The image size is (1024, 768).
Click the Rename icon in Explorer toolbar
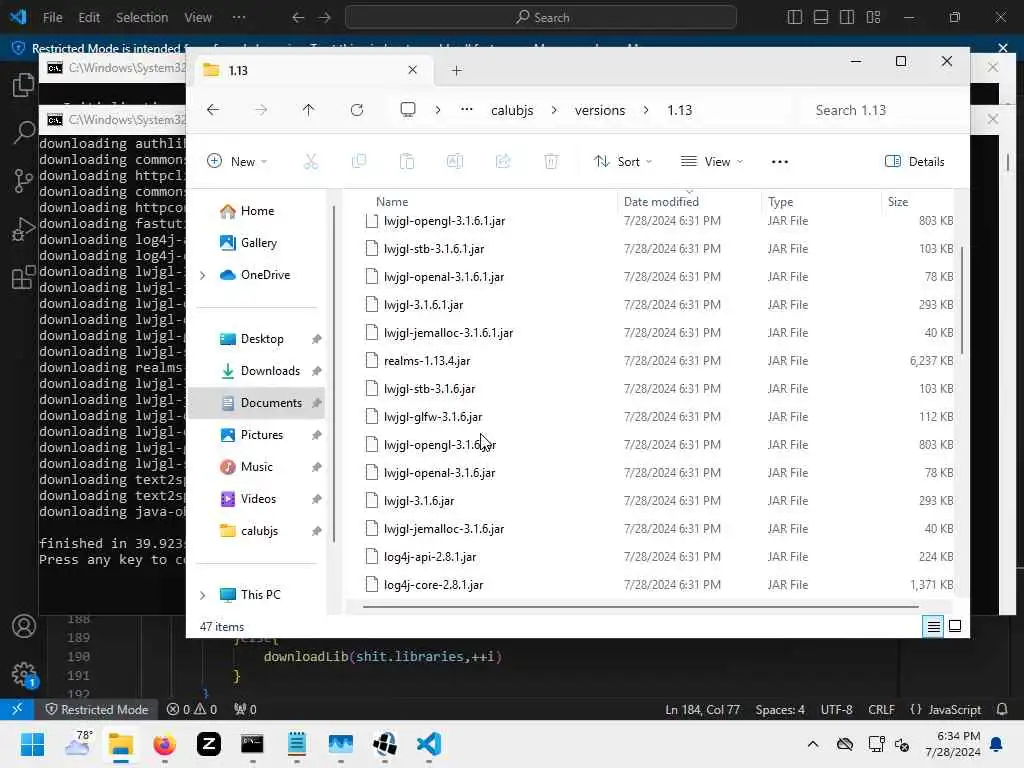[x=455, y=161]
